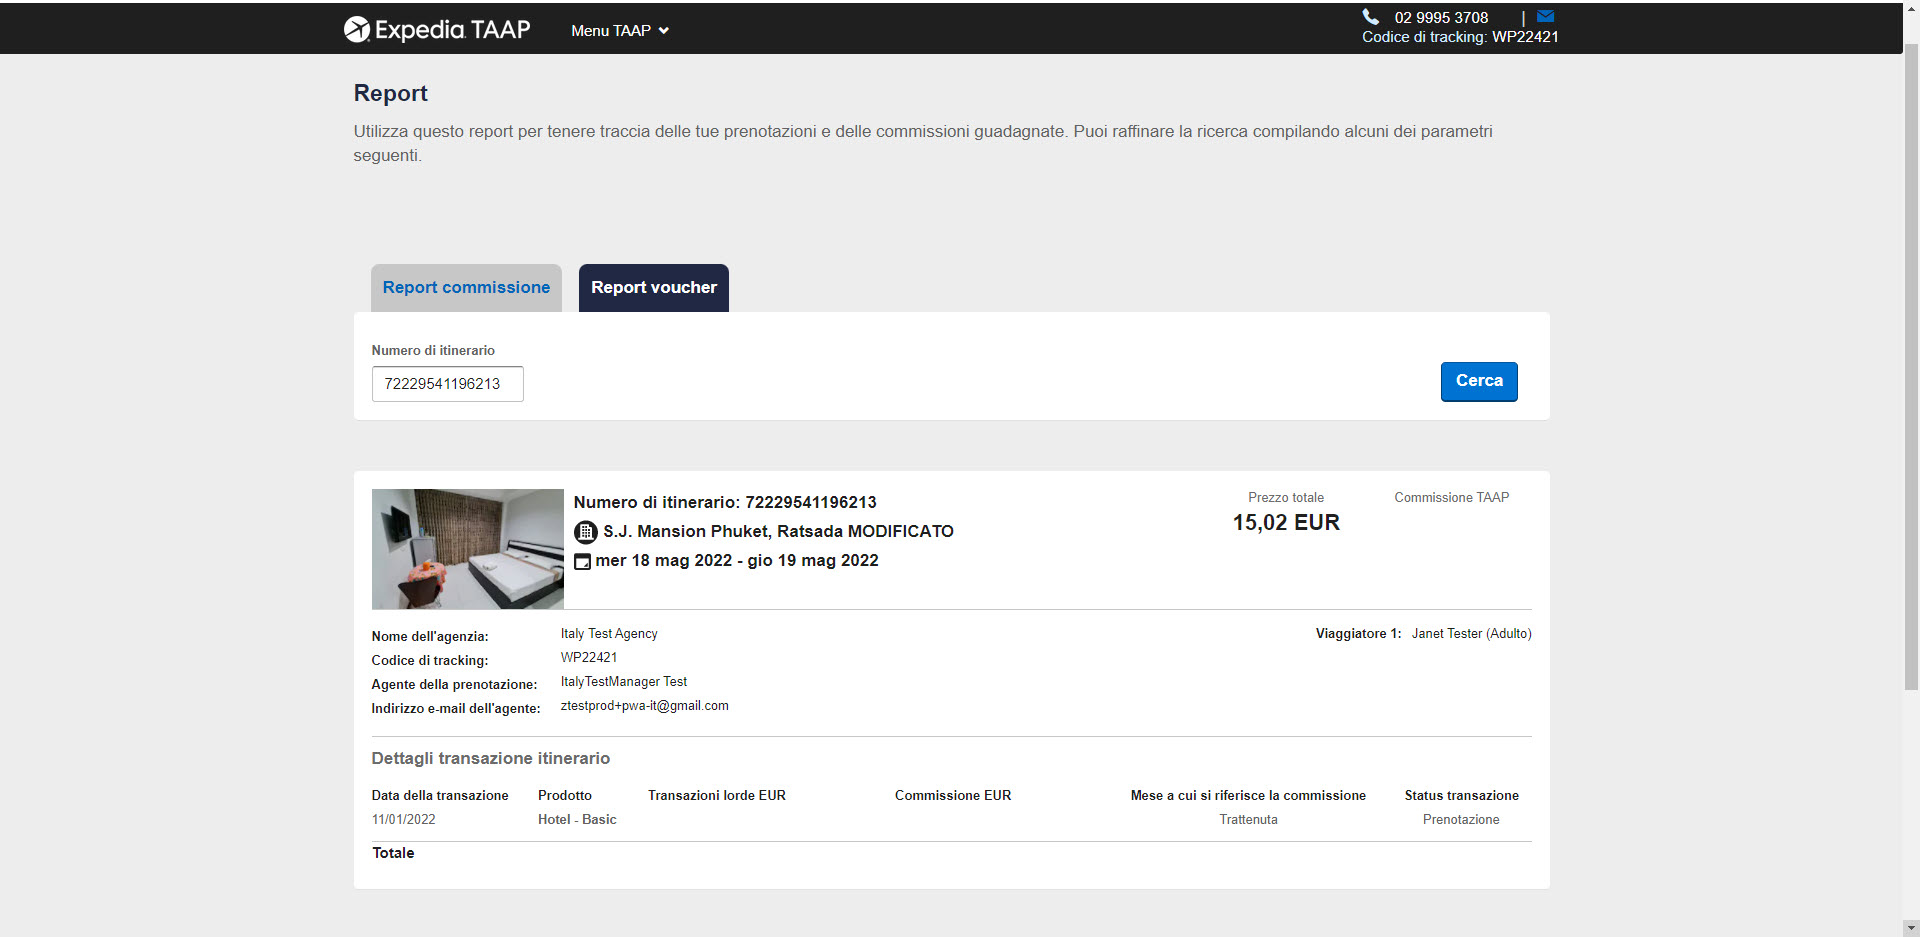1920x937 pixels.
Task: Switch to Report commissione tab
Action: (x=466, y=288)
